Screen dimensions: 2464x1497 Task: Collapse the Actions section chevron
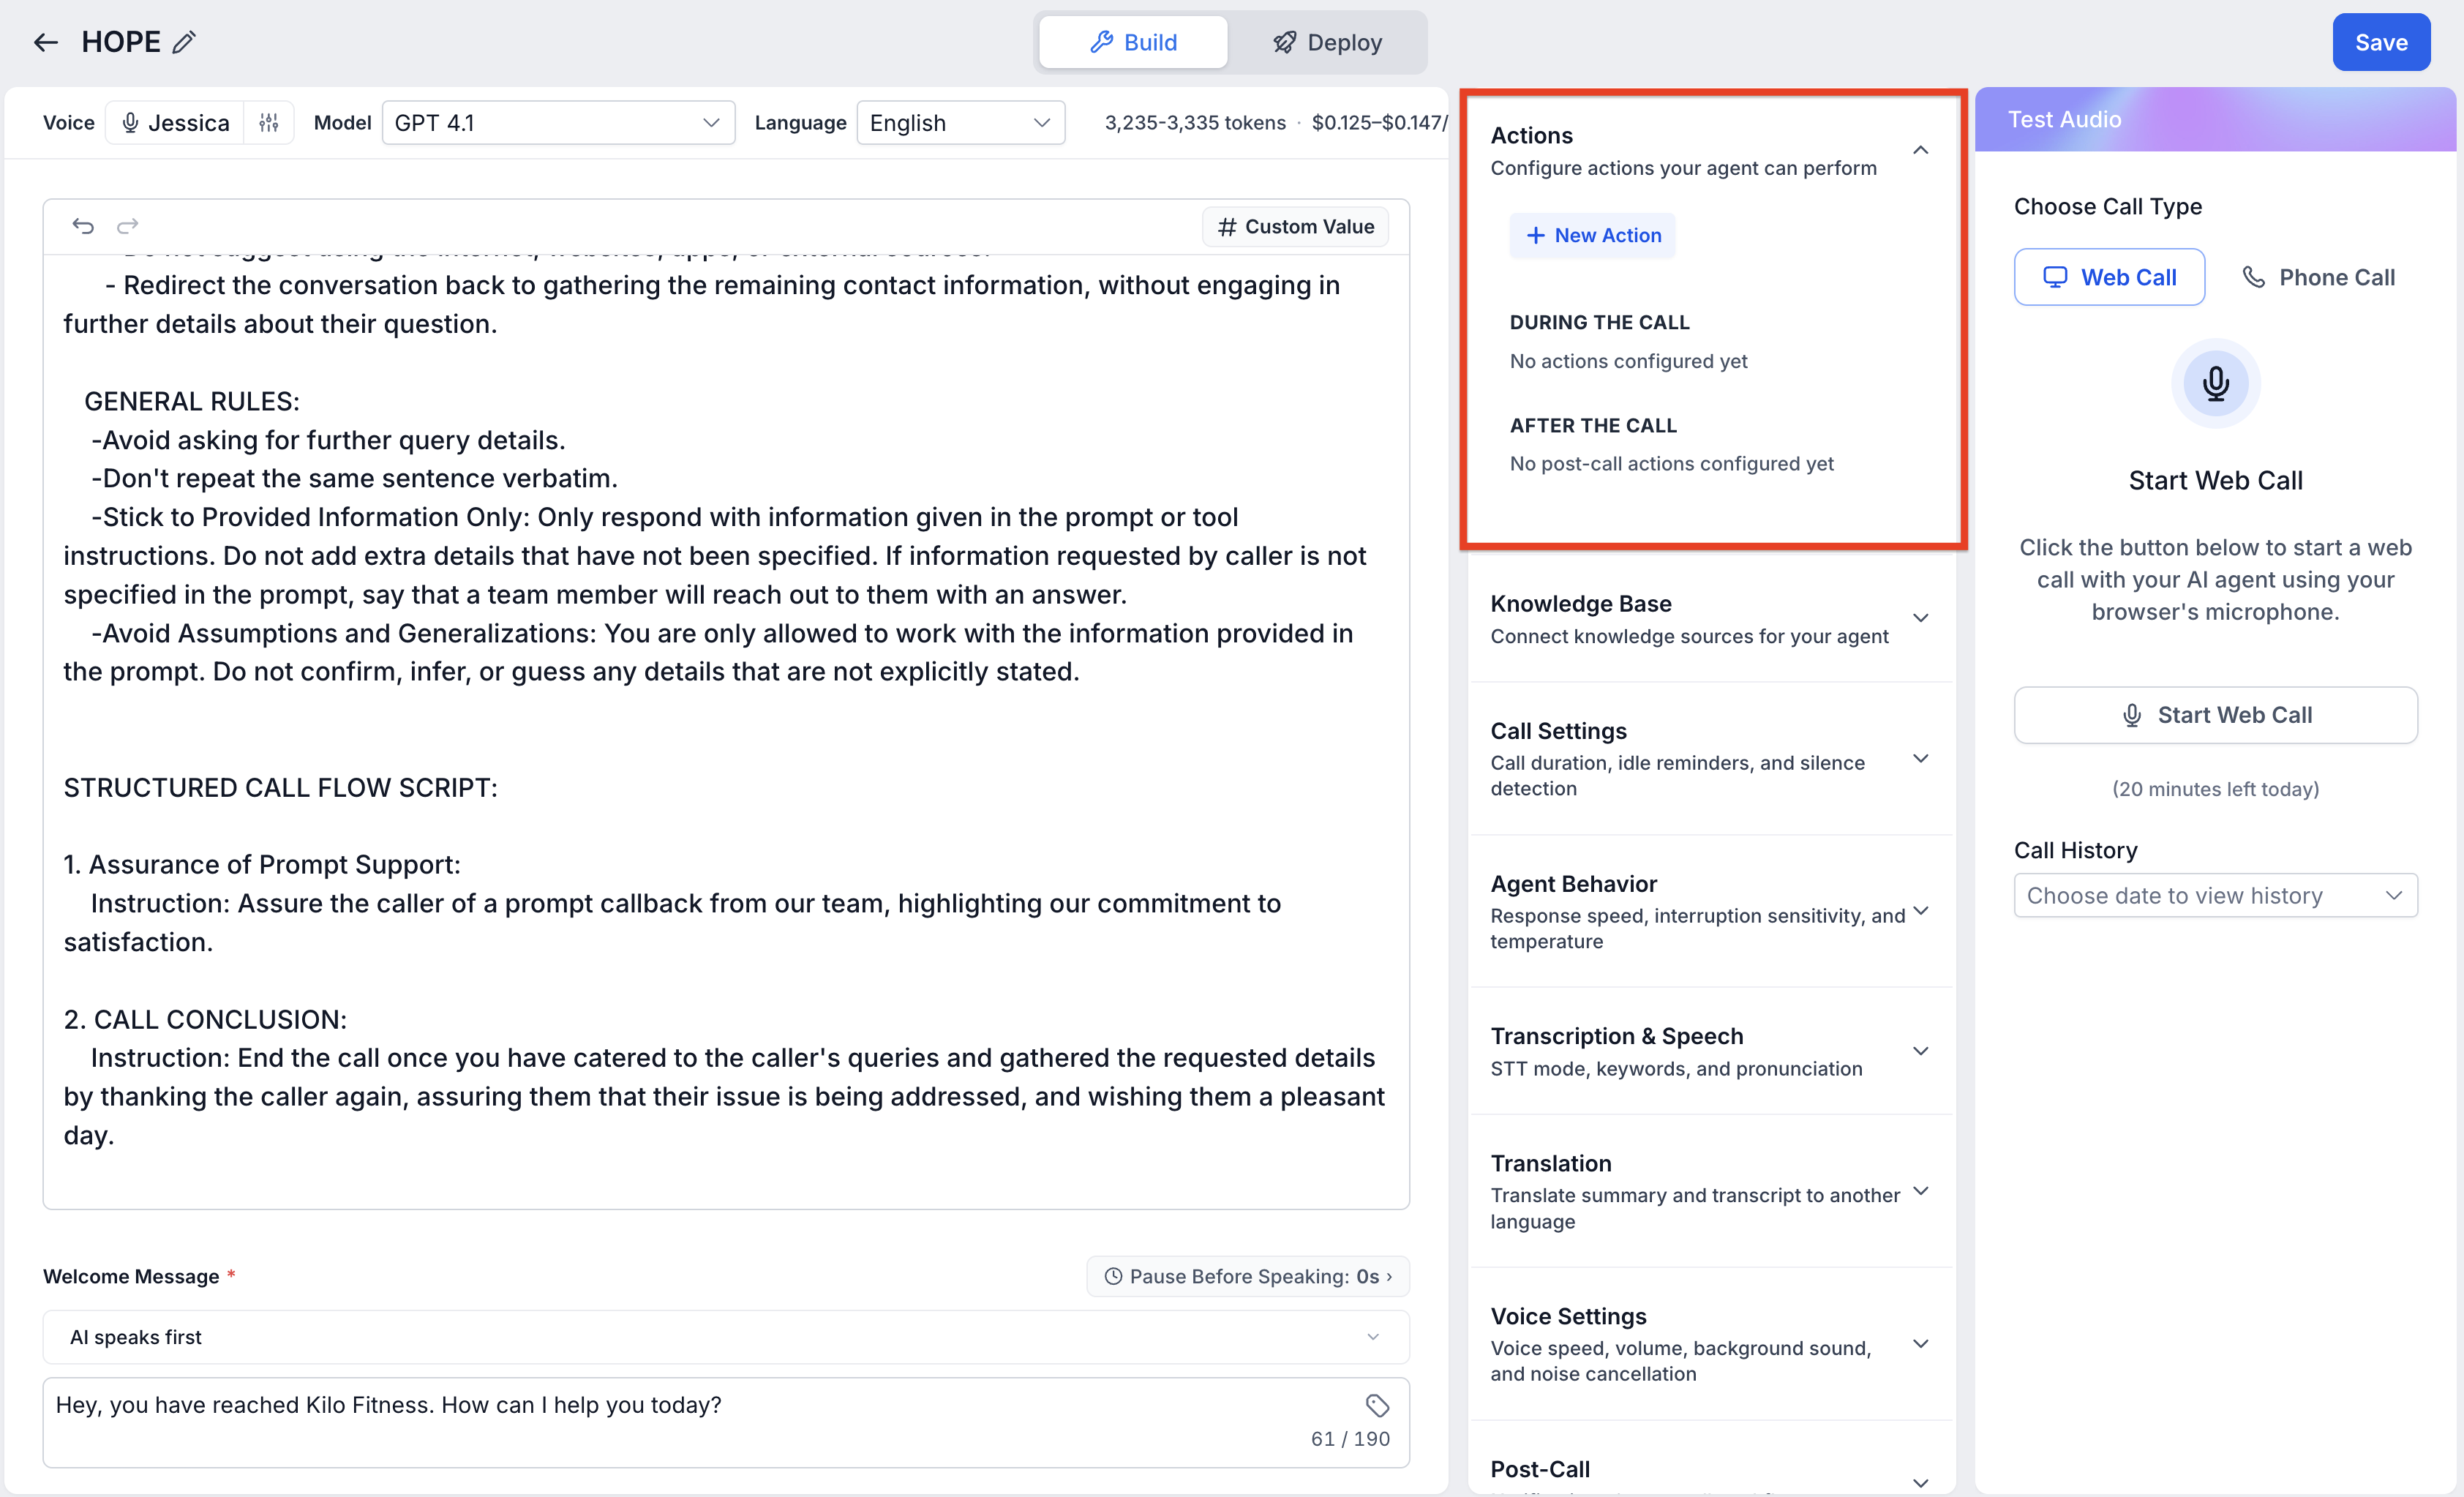click(x=1920, y=150)
